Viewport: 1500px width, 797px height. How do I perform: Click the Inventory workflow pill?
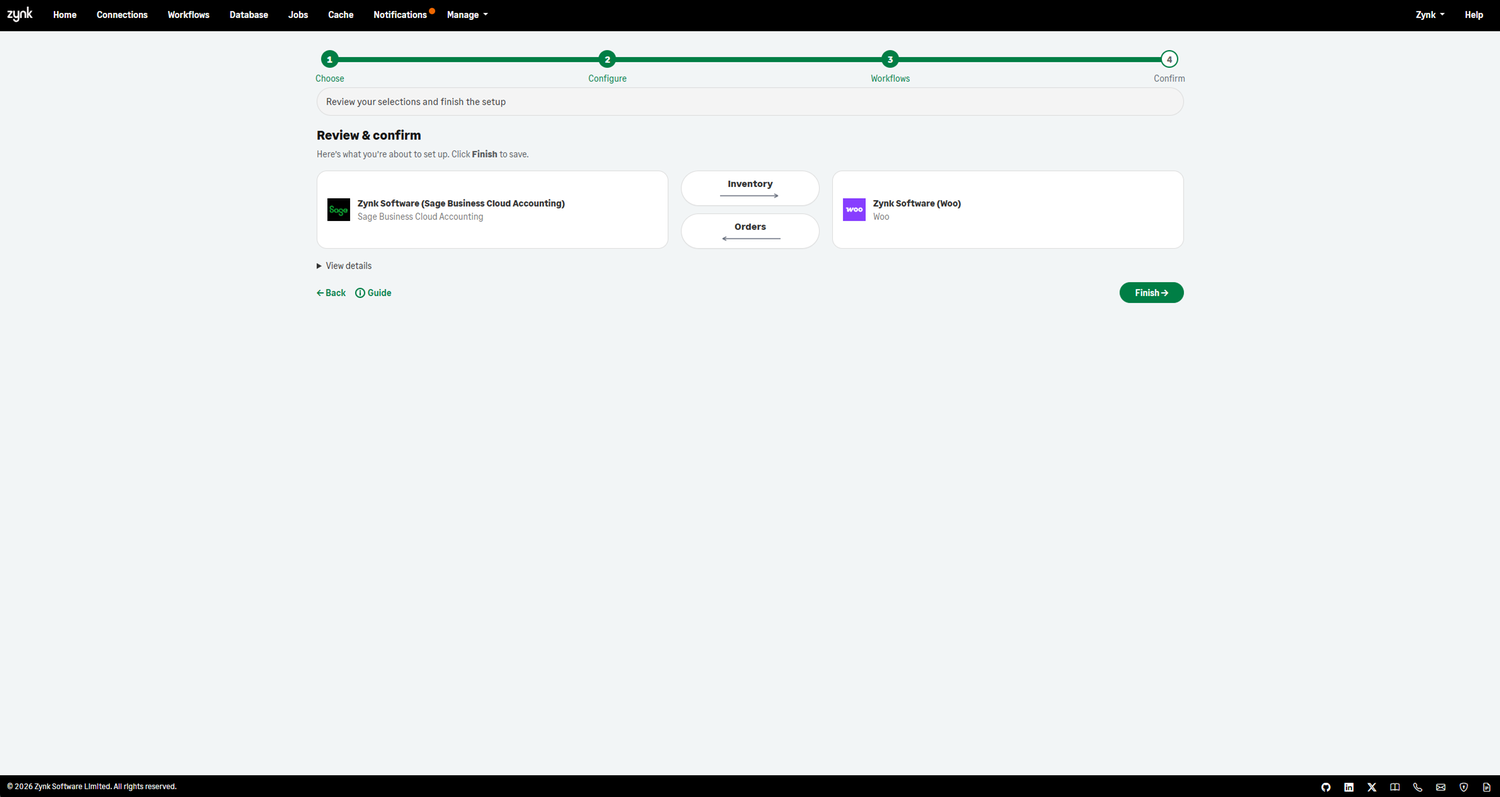pyautogui.click(x=749, y=187)
